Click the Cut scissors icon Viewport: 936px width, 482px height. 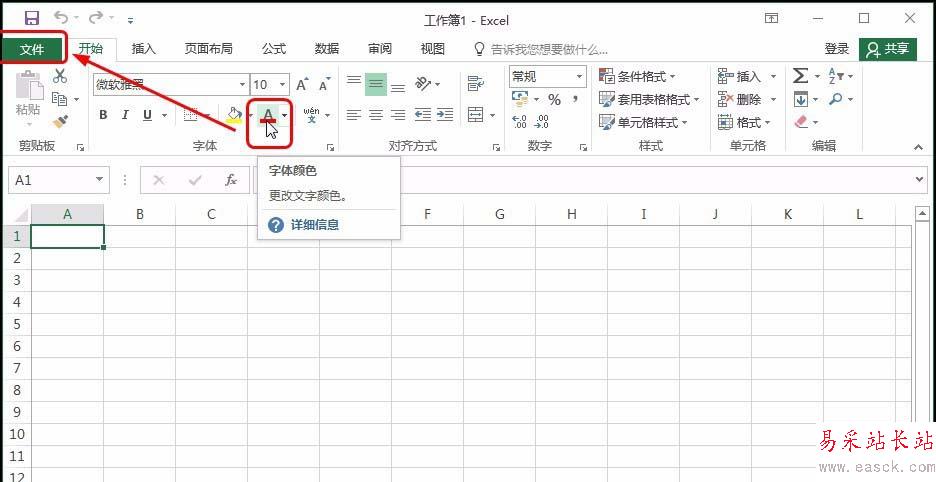point(60,76)
